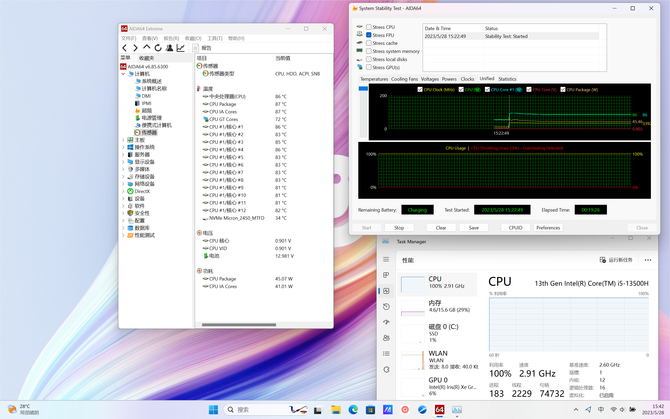The height and width of the screenshot is (419, 670).
Task: Go forward in AIDA64 Extreme toolbar
Action: [135, 48]
